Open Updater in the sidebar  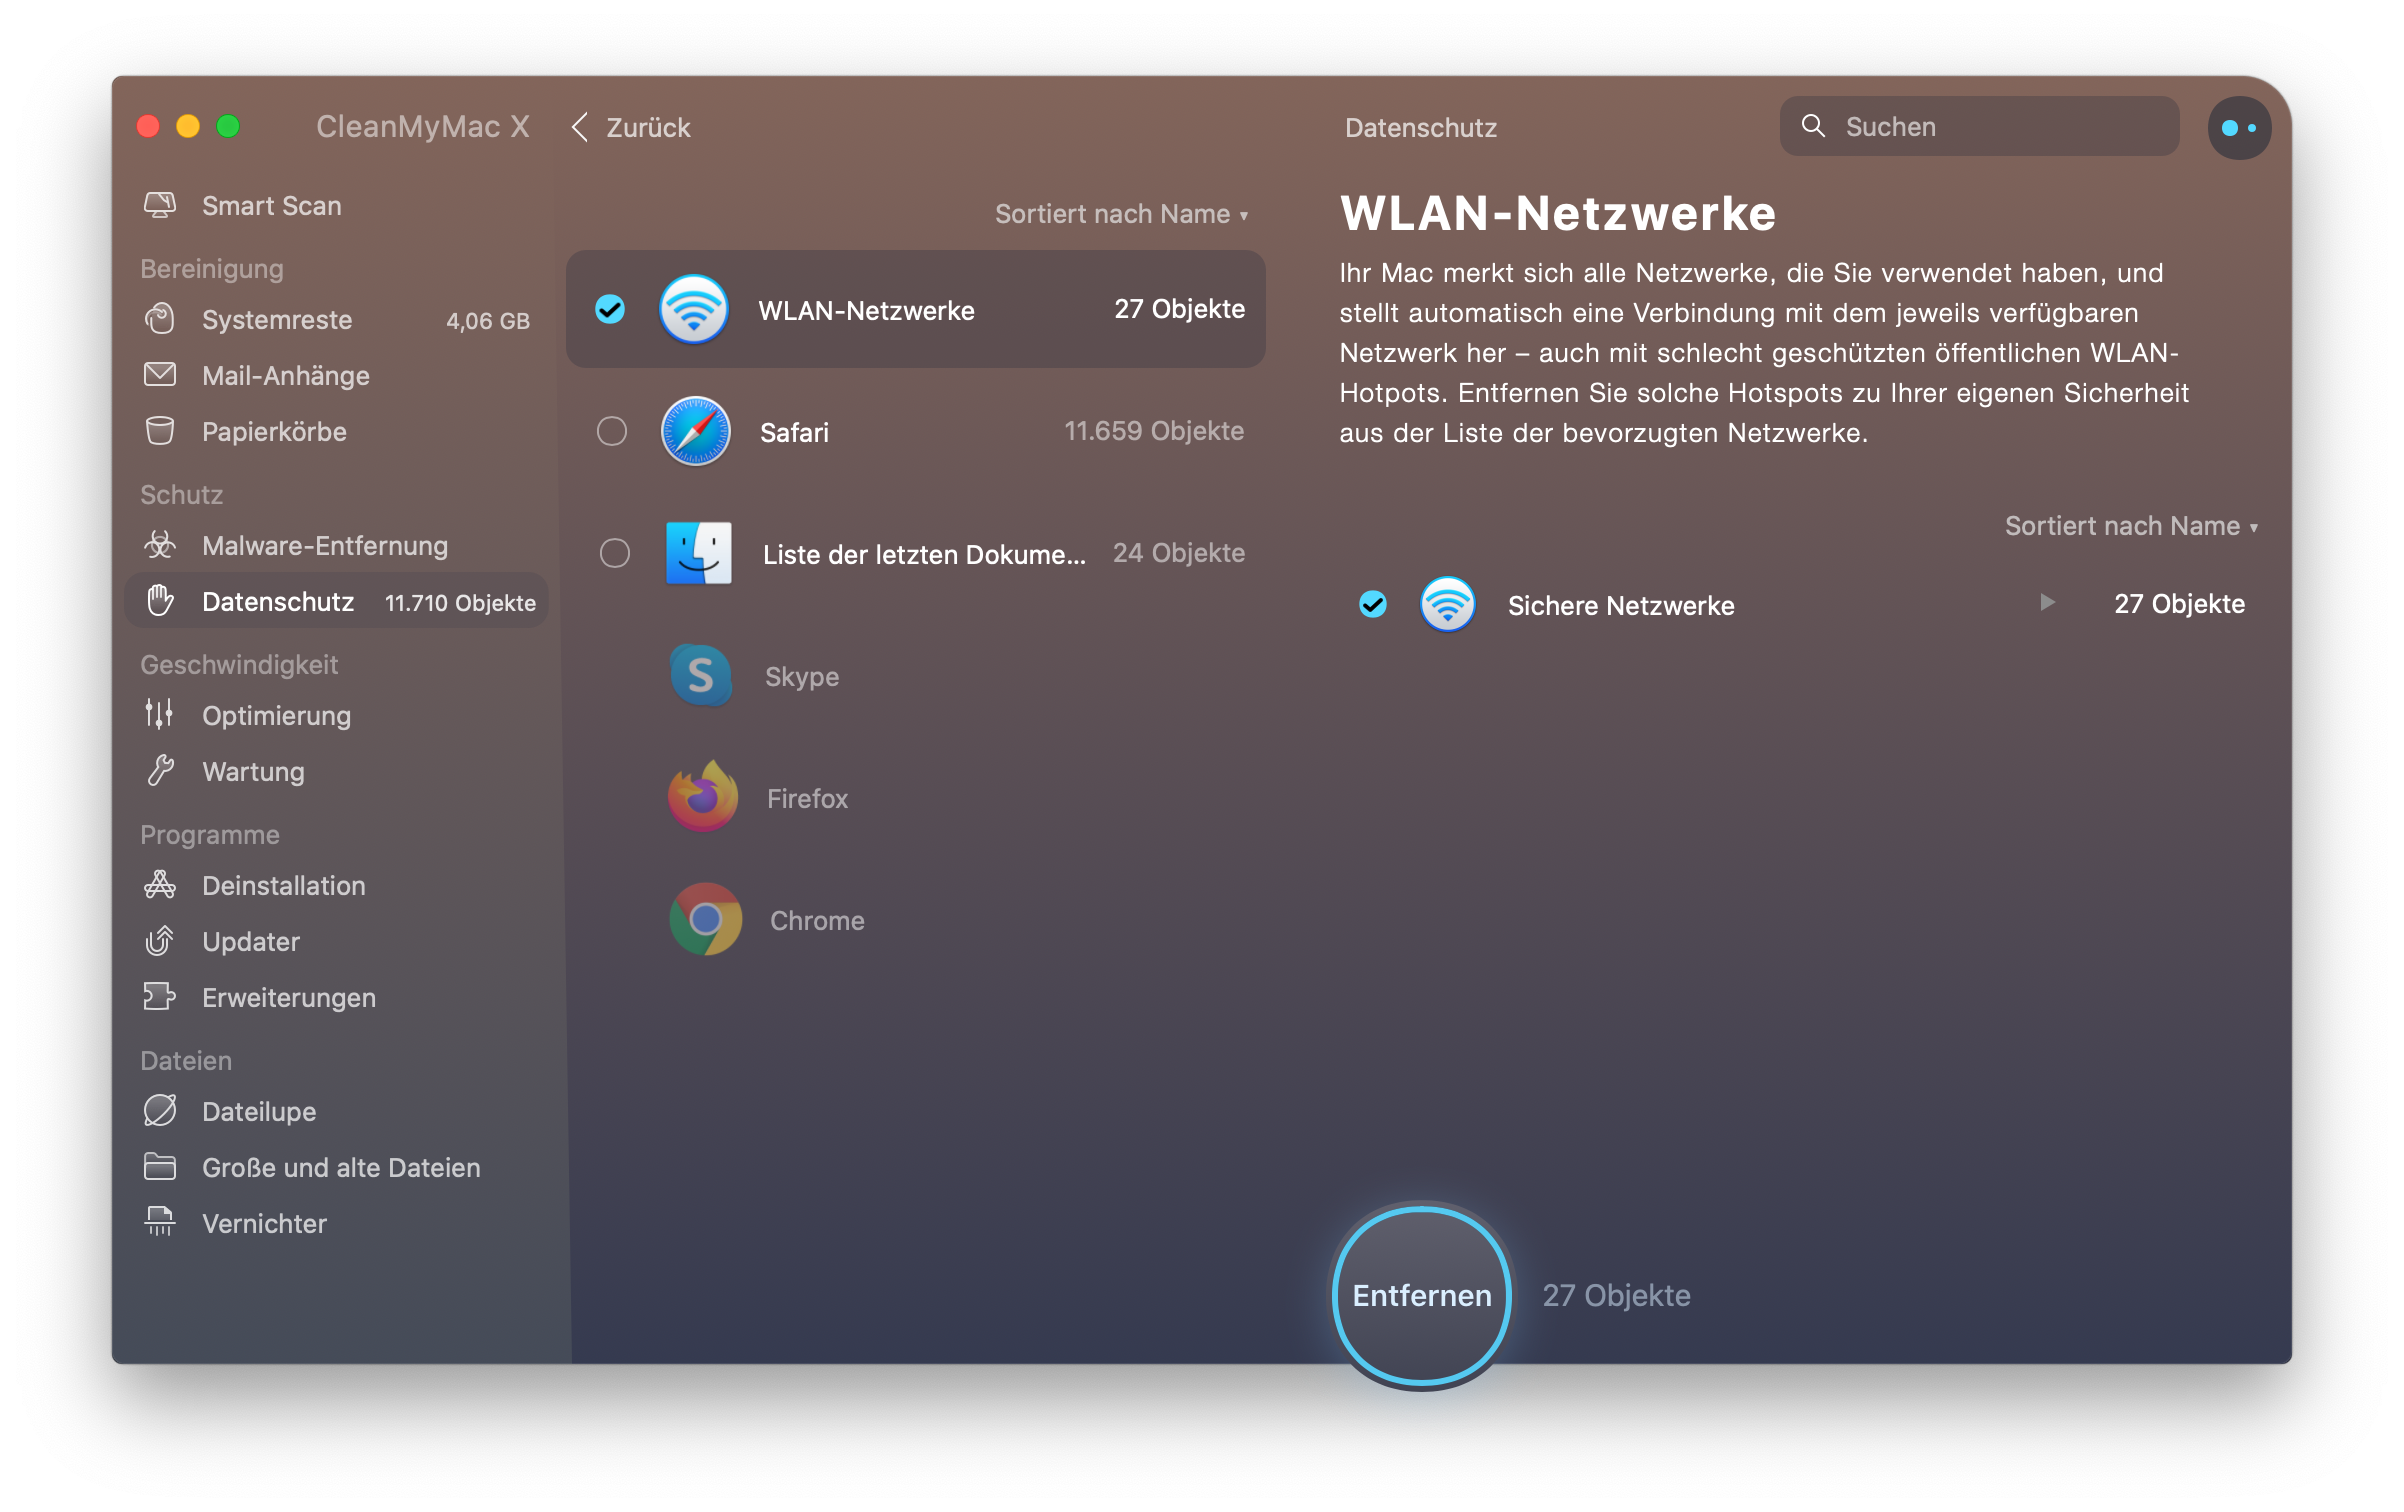251,942
